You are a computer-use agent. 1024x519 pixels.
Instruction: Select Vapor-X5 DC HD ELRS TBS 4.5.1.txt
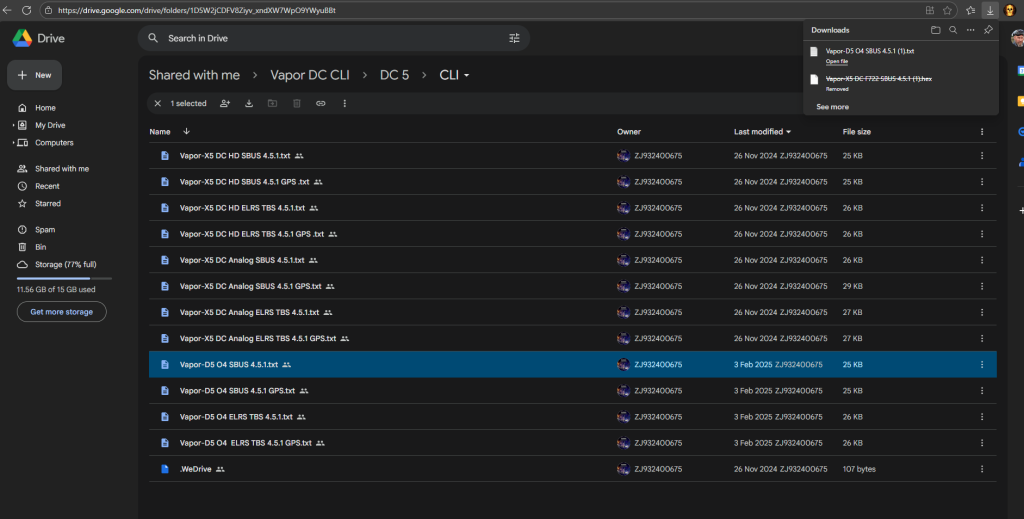pos(573,208)
